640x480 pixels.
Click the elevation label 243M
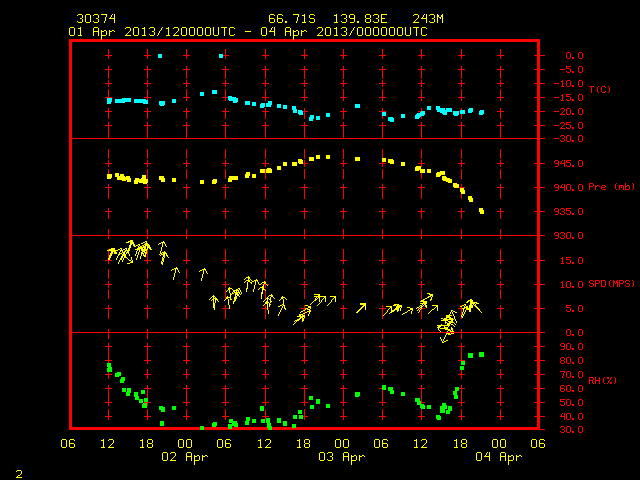(428, 19)
